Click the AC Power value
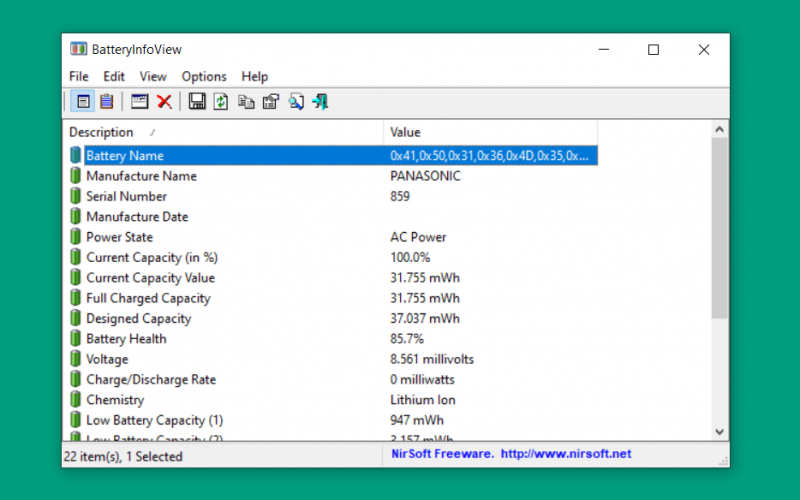The height and width of the screenshot is (500, 800). pyautogui.click(x=418, y=237)
